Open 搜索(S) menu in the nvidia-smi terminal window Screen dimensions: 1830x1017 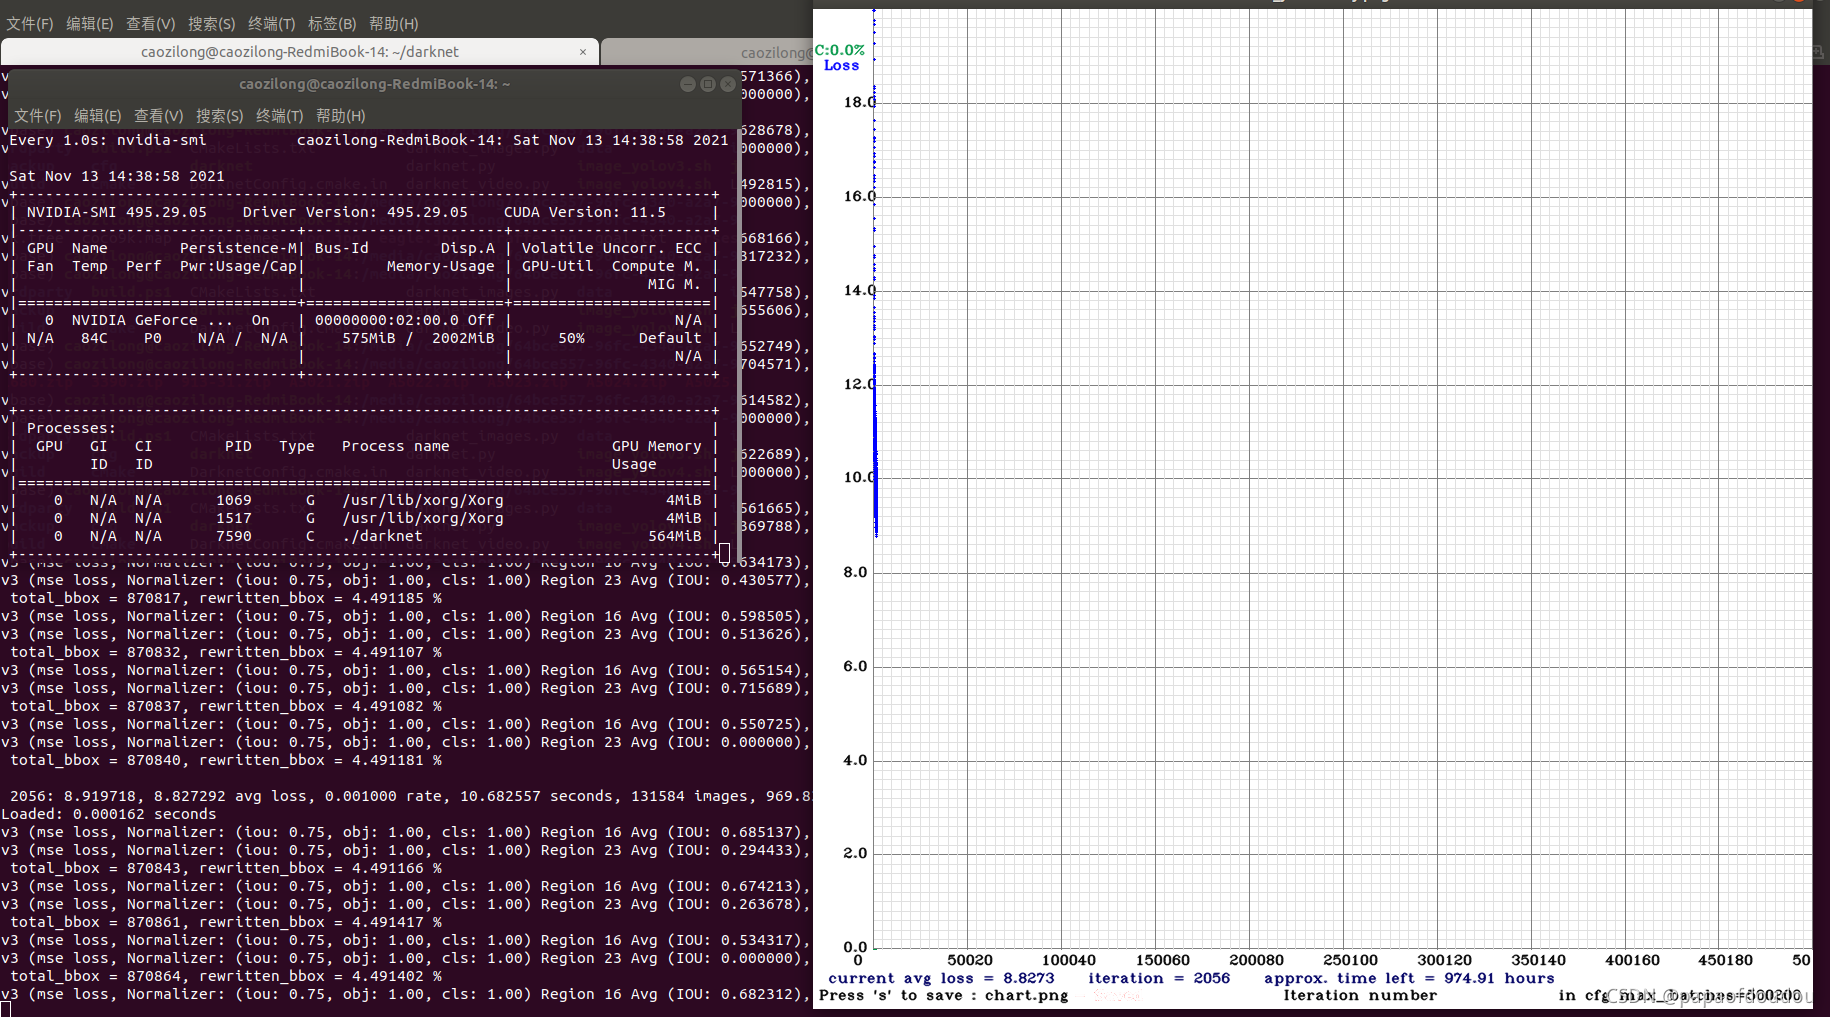[x=219, y=116]
